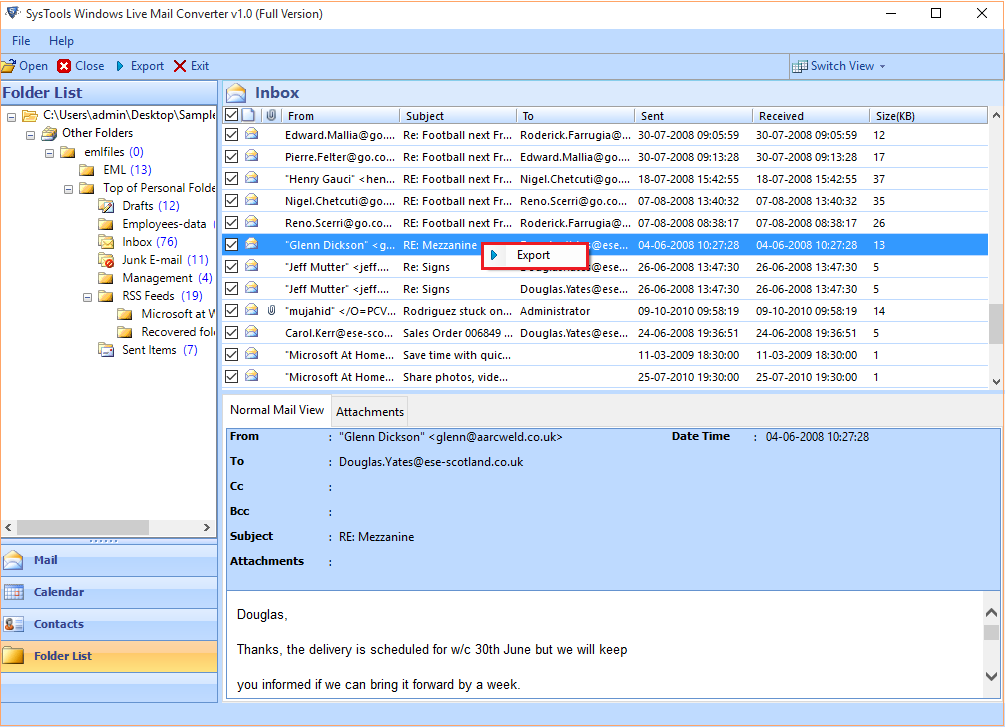
Task: Click the blue Export arrow in toolbar
Action: click(120, 66)
